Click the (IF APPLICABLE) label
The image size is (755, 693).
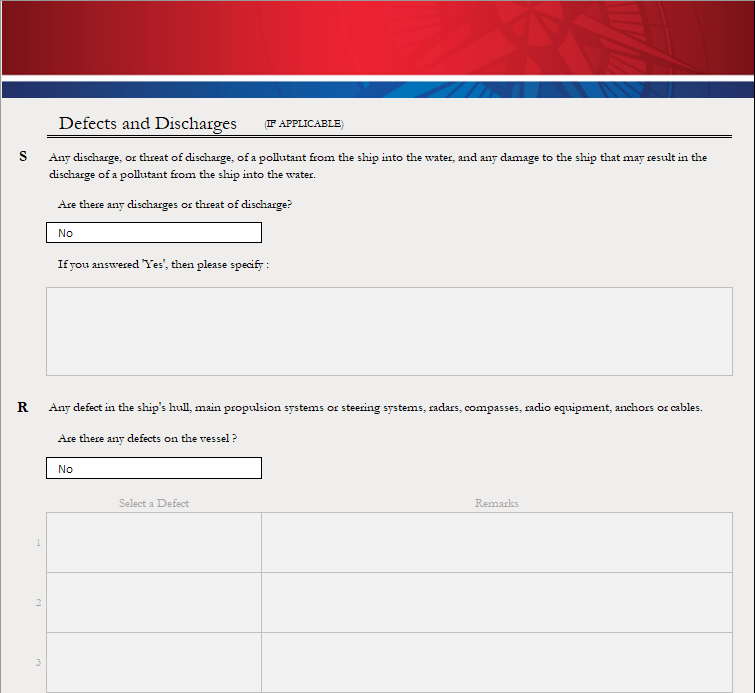coord(303,124)
